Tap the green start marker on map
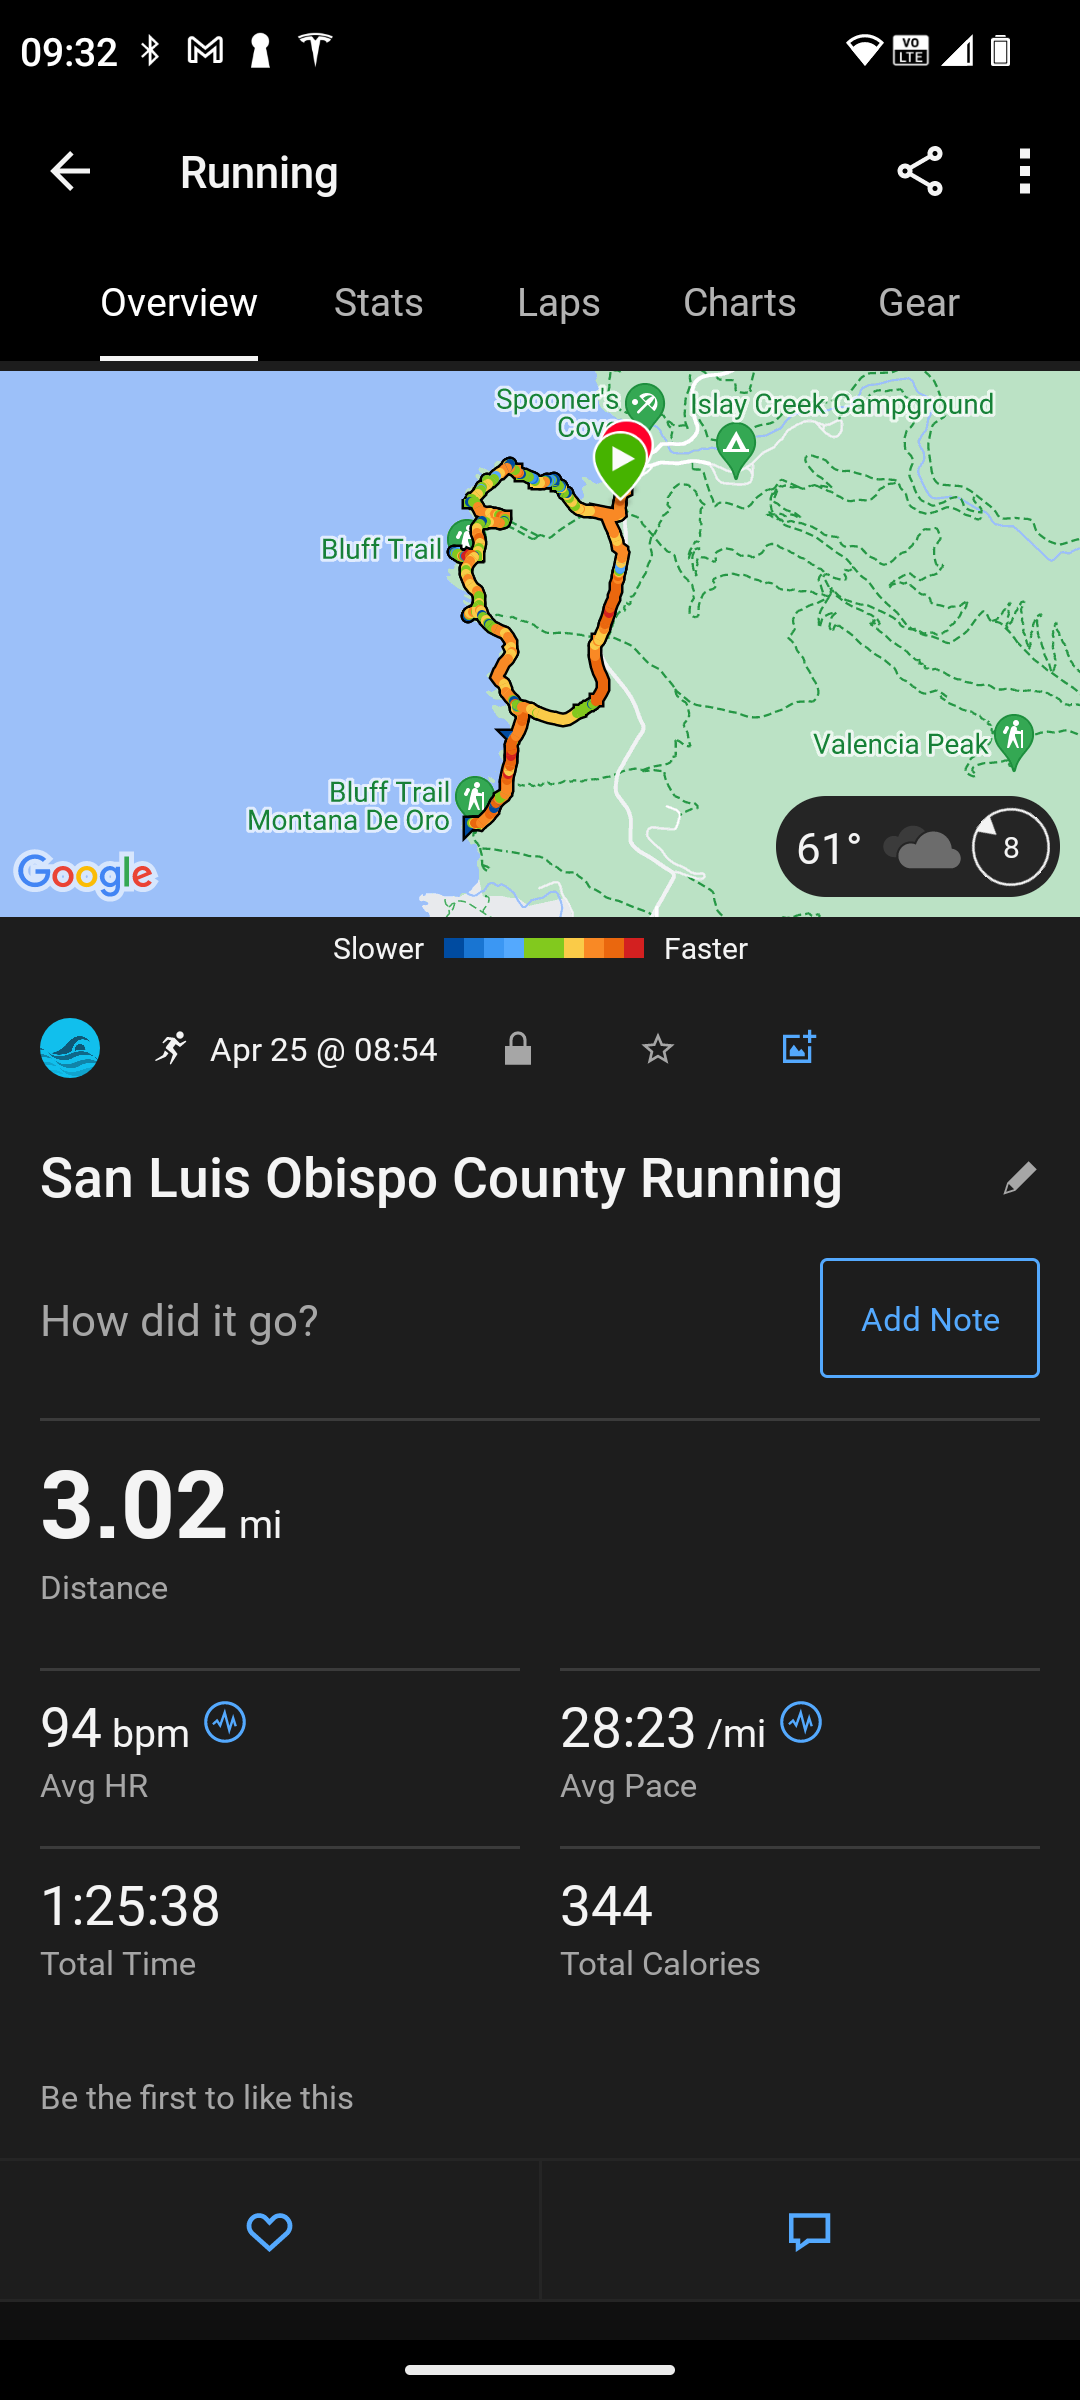1080x2400 pixels. (x=621, y=463)
